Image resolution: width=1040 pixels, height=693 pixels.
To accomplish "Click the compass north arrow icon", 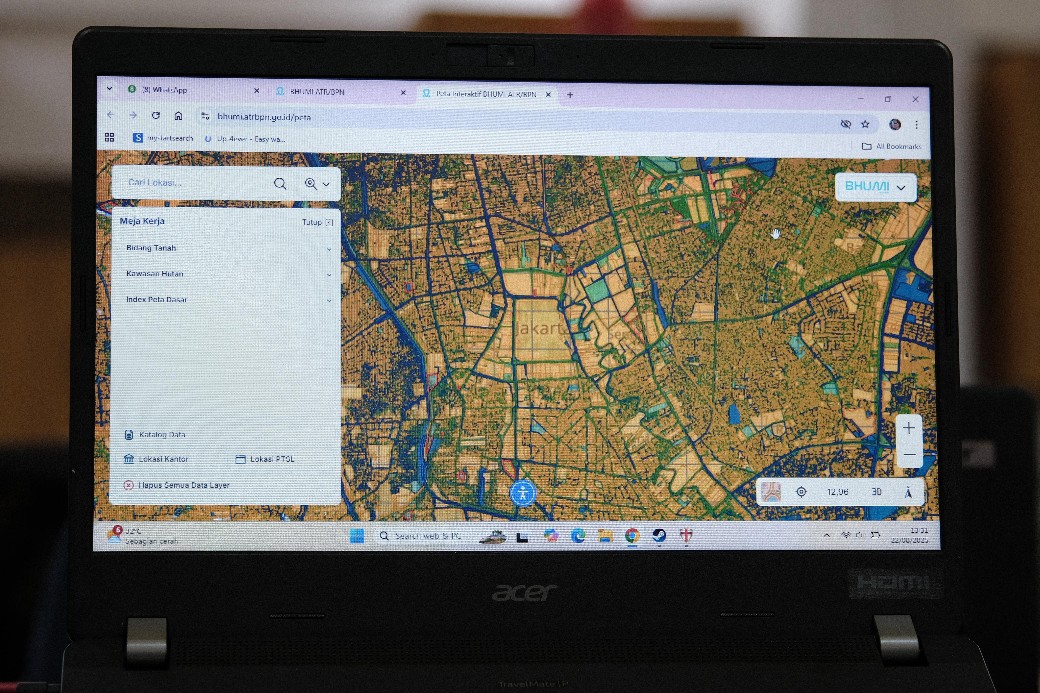I will 908,492.
